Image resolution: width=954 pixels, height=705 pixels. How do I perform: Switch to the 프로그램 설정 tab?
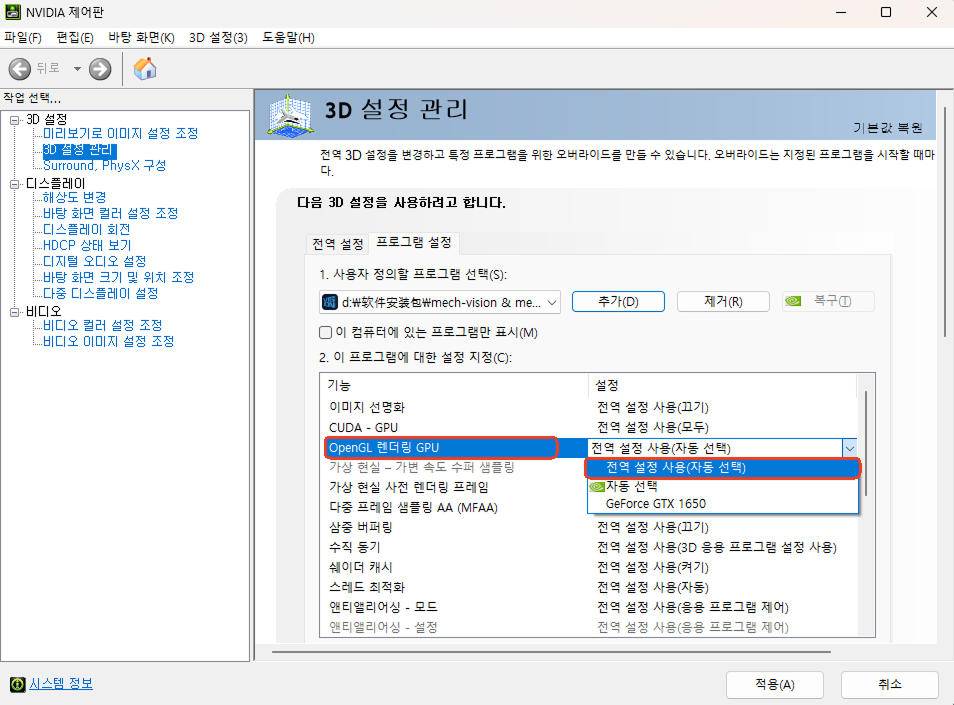tap(414, 242)
